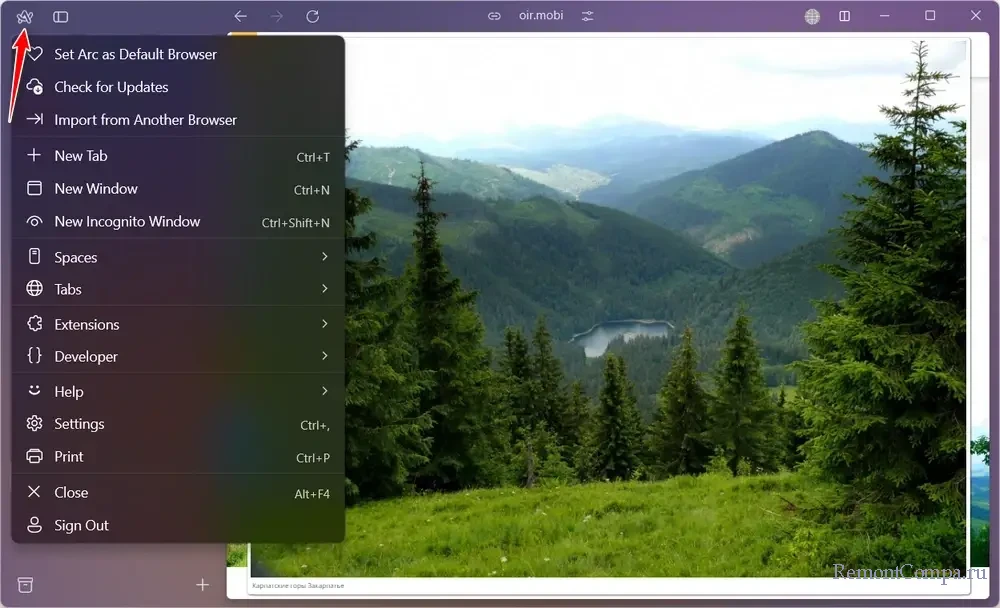Click Check for Updates
Image resolution: width=1000 pixels, height=608 pixels.
coord(111,87)
